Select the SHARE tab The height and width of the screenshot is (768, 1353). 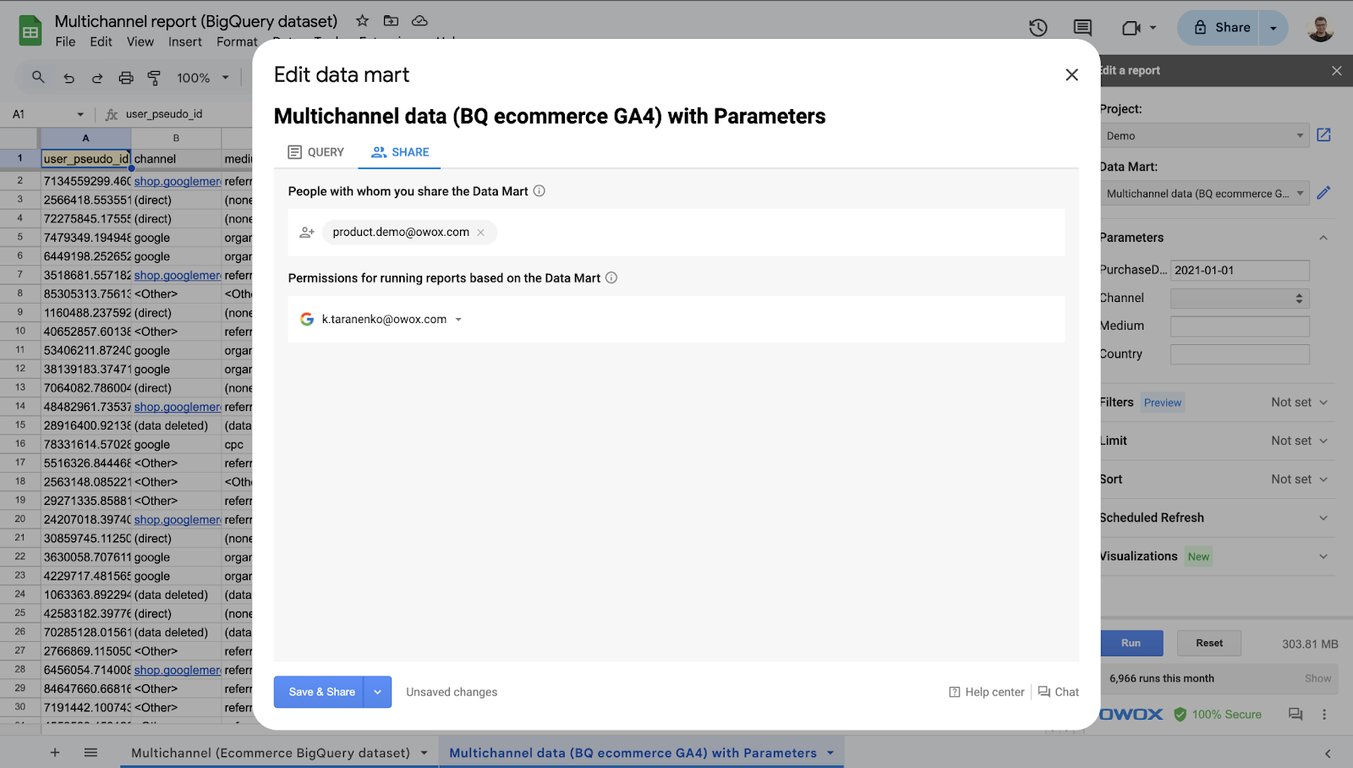pyautogui.click(x=400, y=152)
